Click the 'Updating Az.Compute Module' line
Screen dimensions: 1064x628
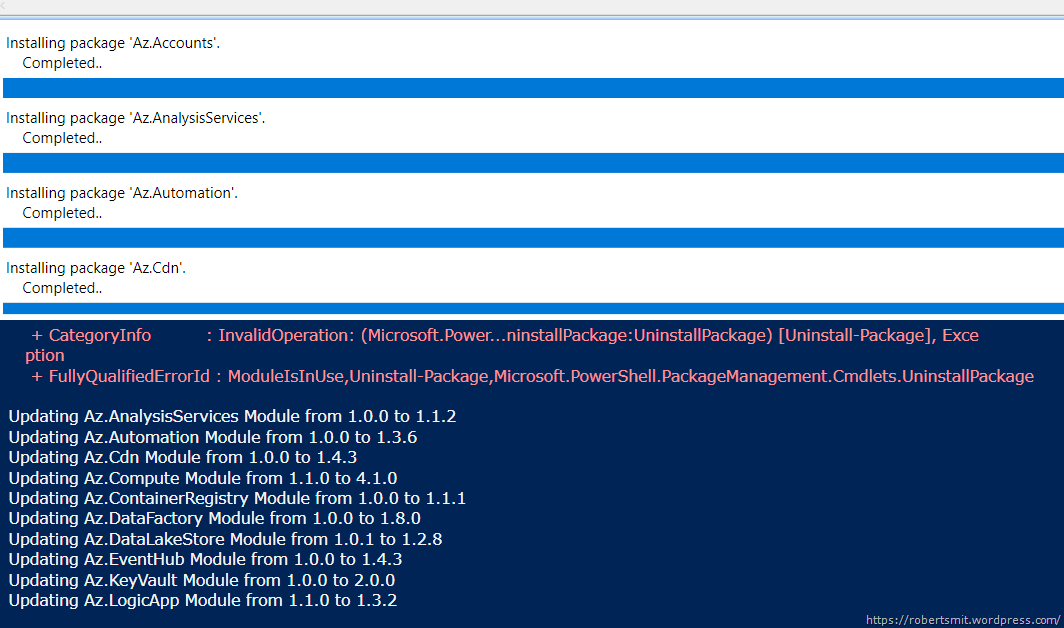point(203,478)
